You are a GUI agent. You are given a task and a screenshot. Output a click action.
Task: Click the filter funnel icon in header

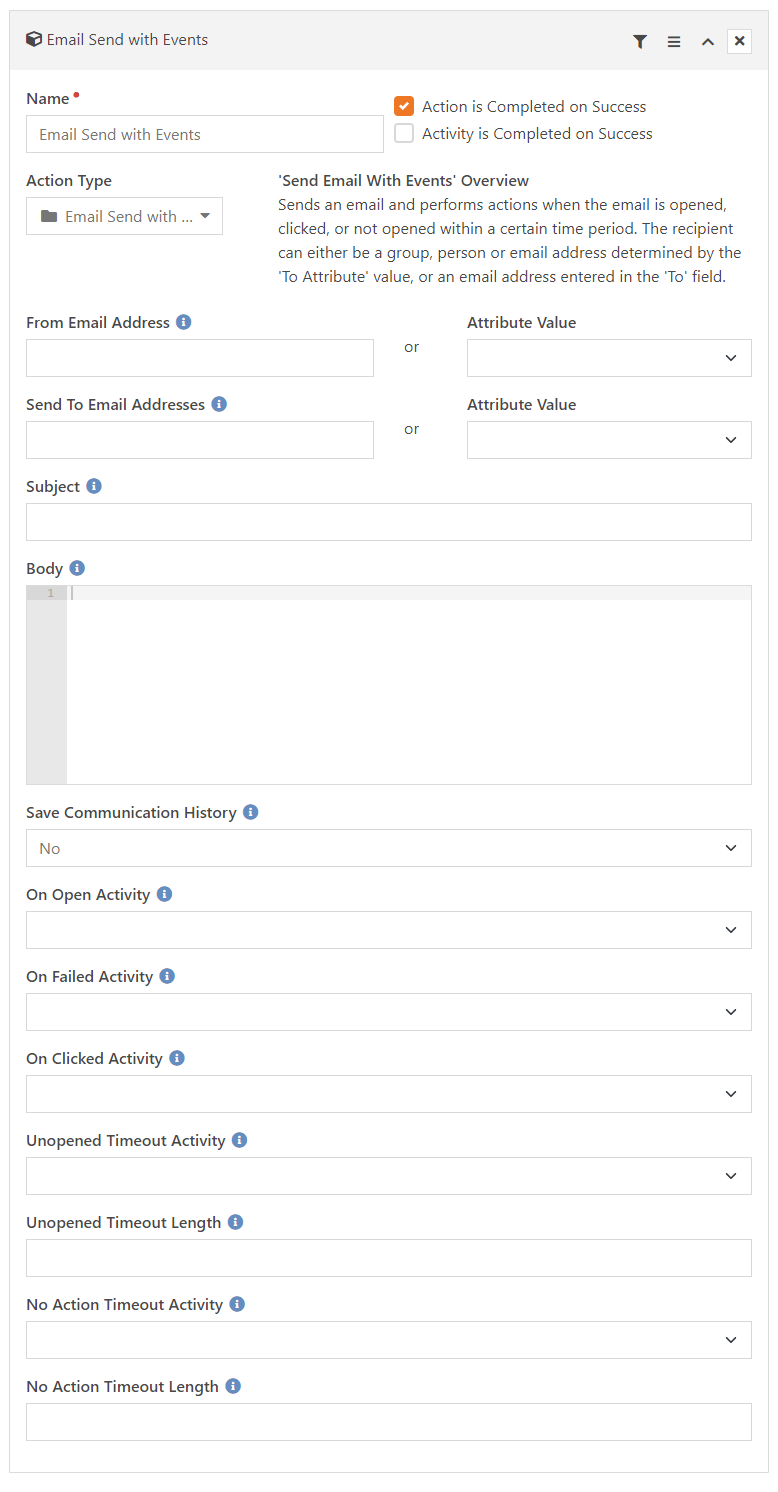pos(640,41)
